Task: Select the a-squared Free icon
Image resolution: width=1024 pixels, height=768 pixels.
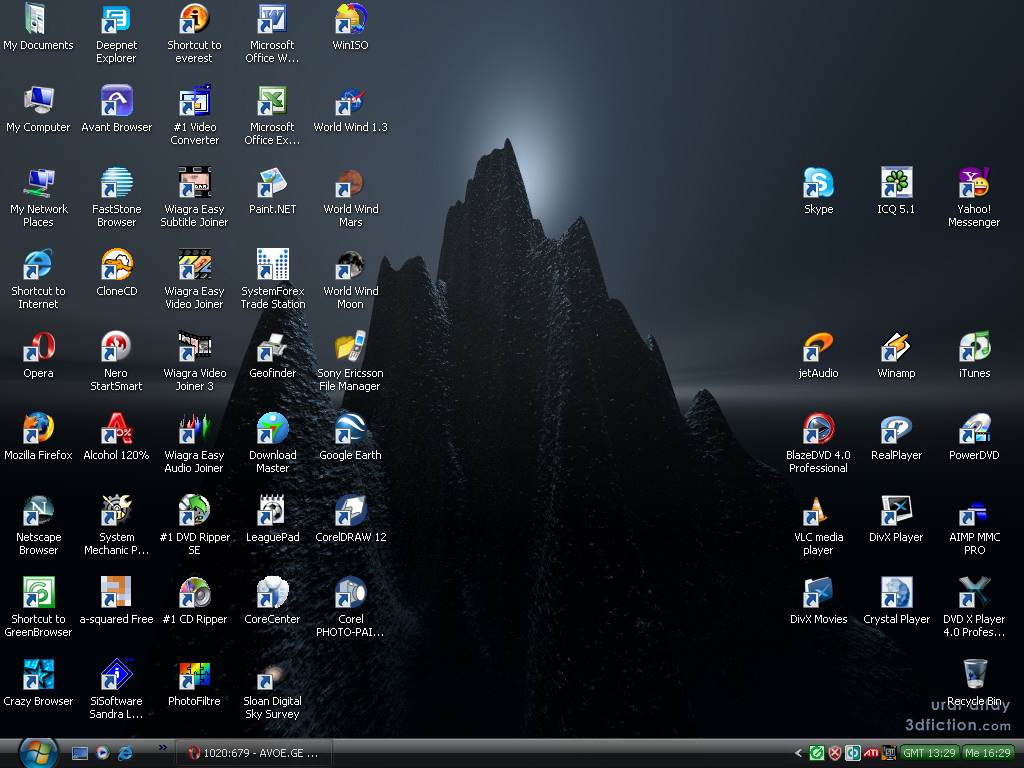Action: (x=116, y=592)
